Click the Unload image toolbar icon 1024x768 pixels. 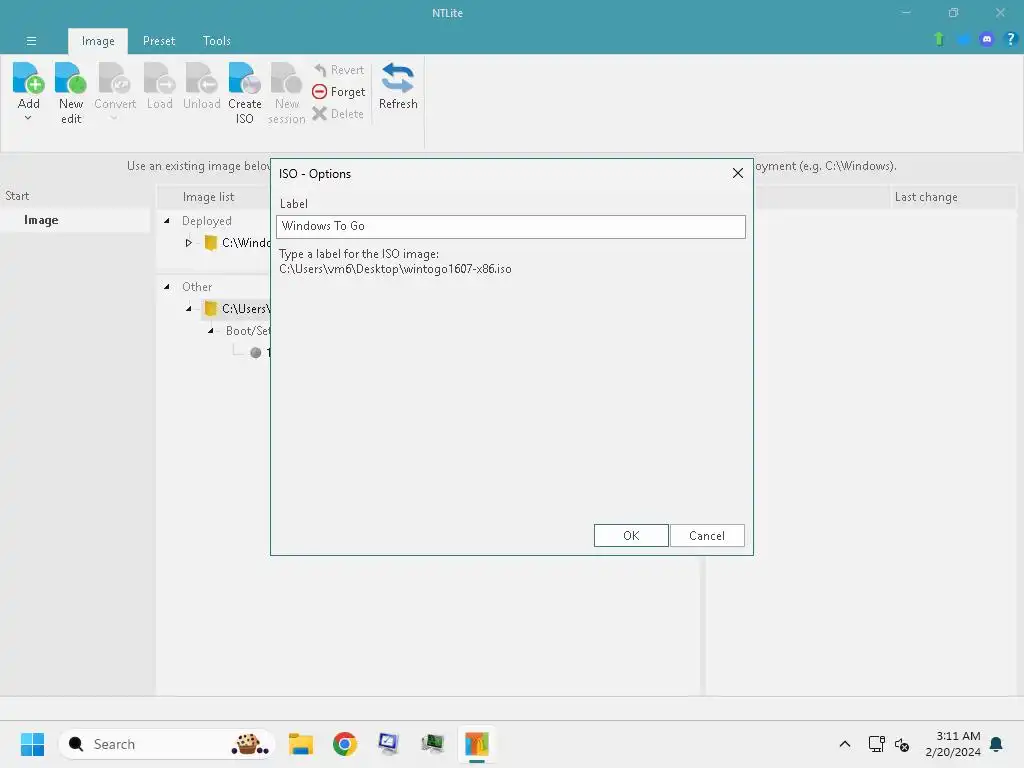click(201, 78)
